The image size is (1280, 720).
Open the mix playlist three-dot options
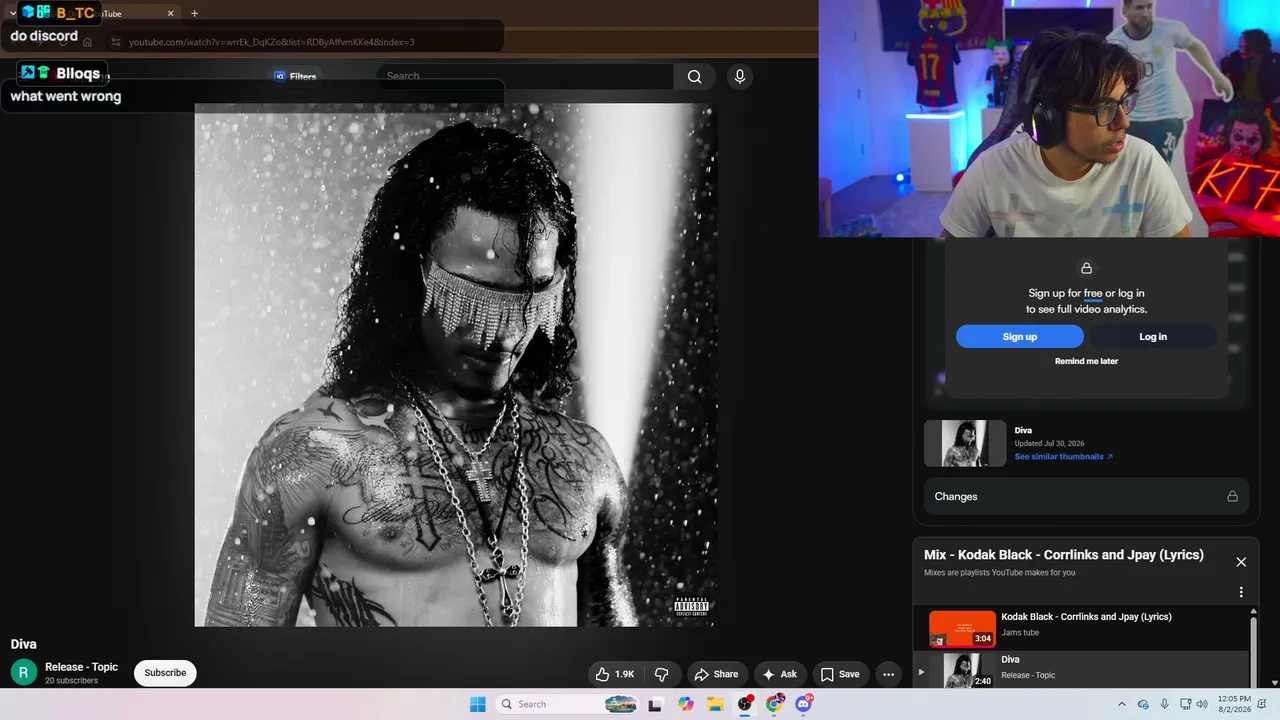coord(1241,592)
